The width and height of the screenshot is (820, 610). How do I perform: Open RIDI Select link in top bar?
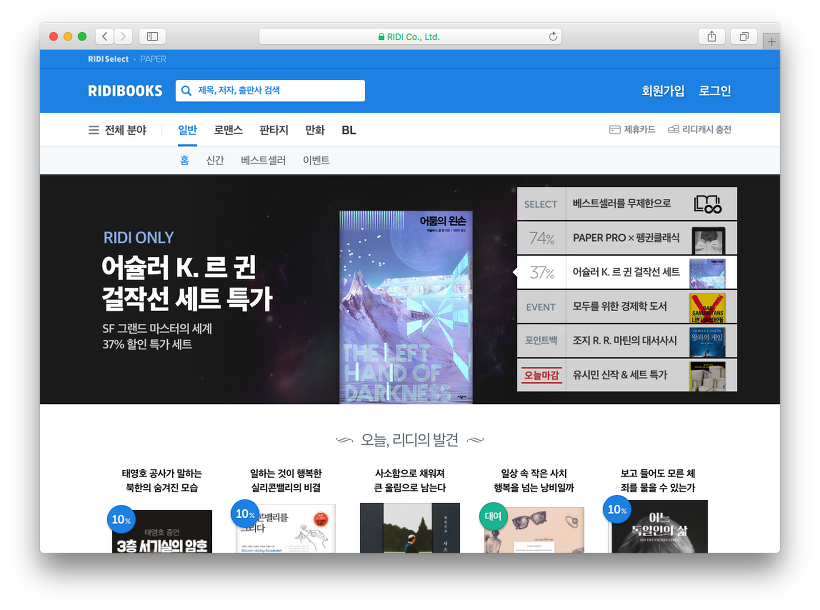tap(108, 59)
